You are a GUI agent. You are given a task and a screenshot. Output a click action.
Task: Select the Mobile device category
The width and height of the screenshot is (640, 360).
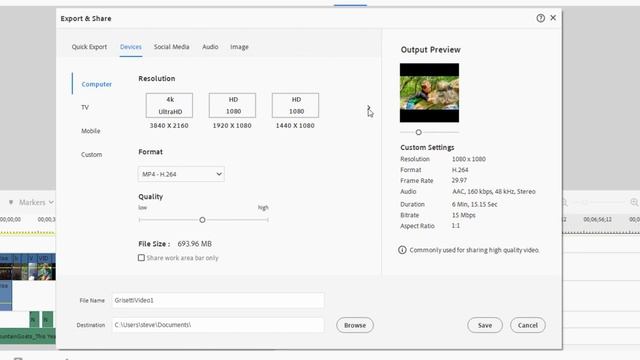(x=91, y=131)
